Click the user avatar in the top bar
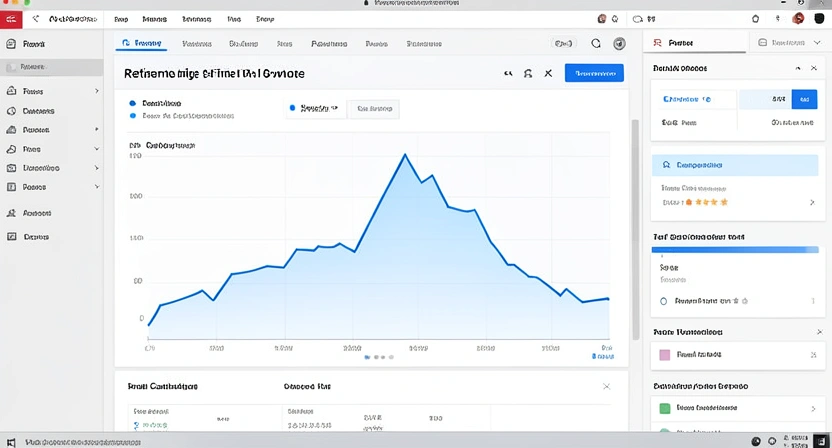Screen dimensions: 832x448 (x=798, y=18)
